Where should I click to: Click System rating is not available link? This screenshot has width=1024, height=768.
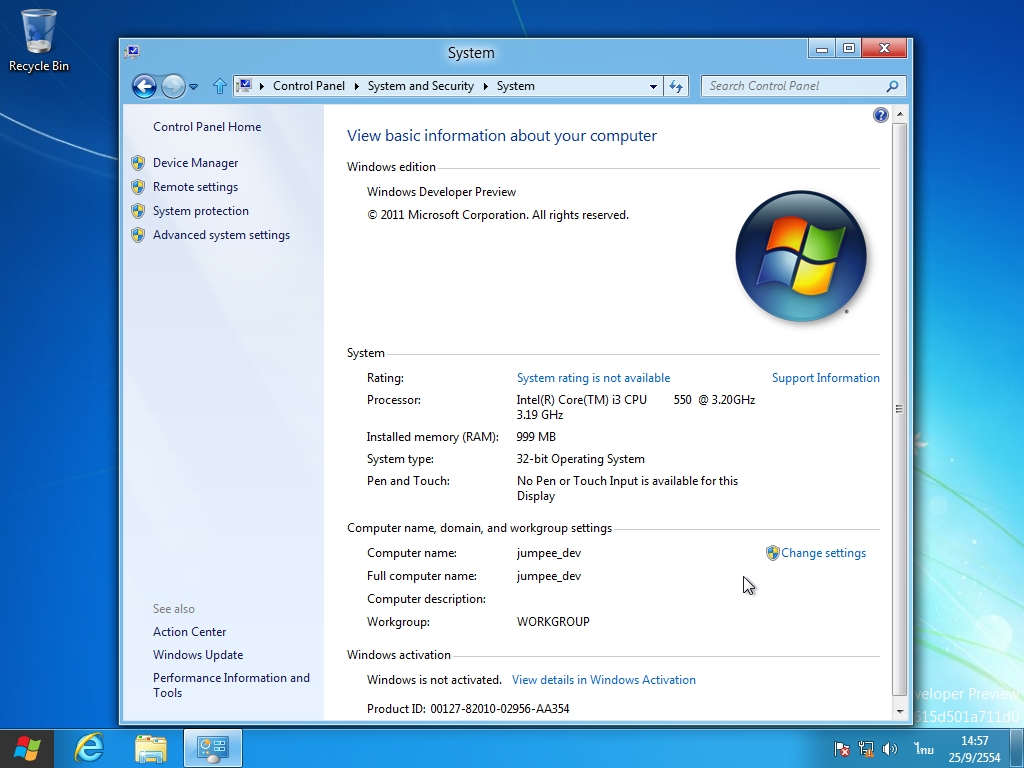point(593,378)
